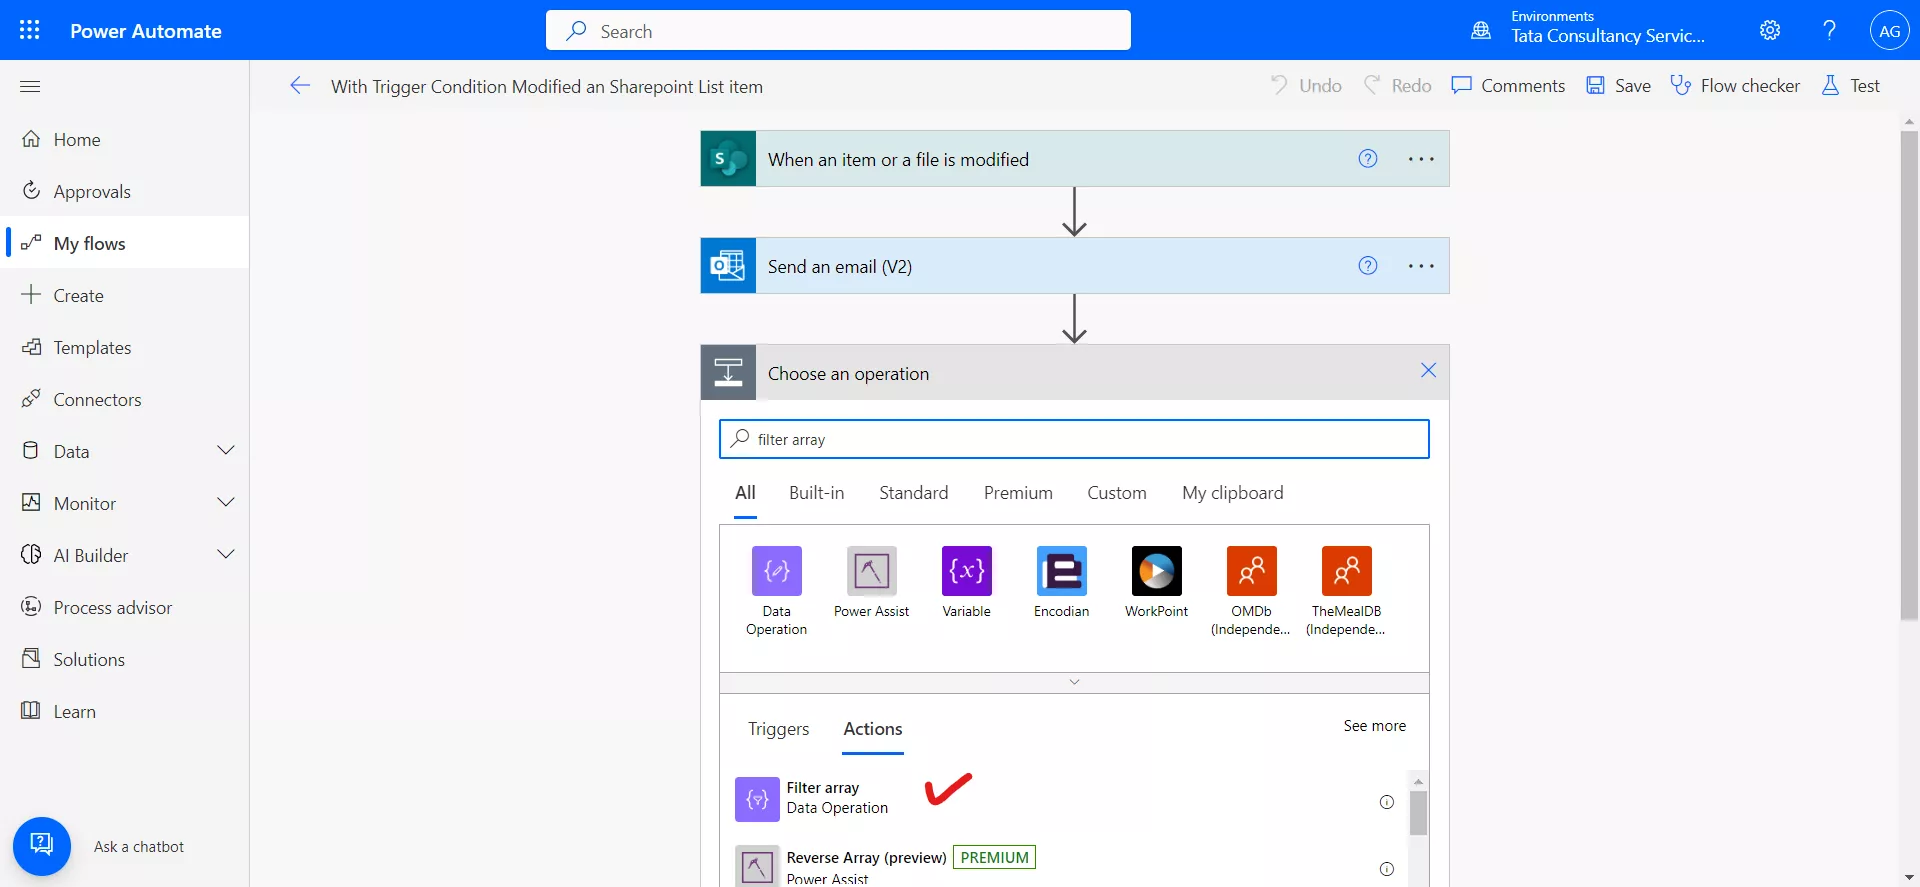The image size is (1920, 887).
Task: Show info for Reverse Array action
Action: [1386, 869]
